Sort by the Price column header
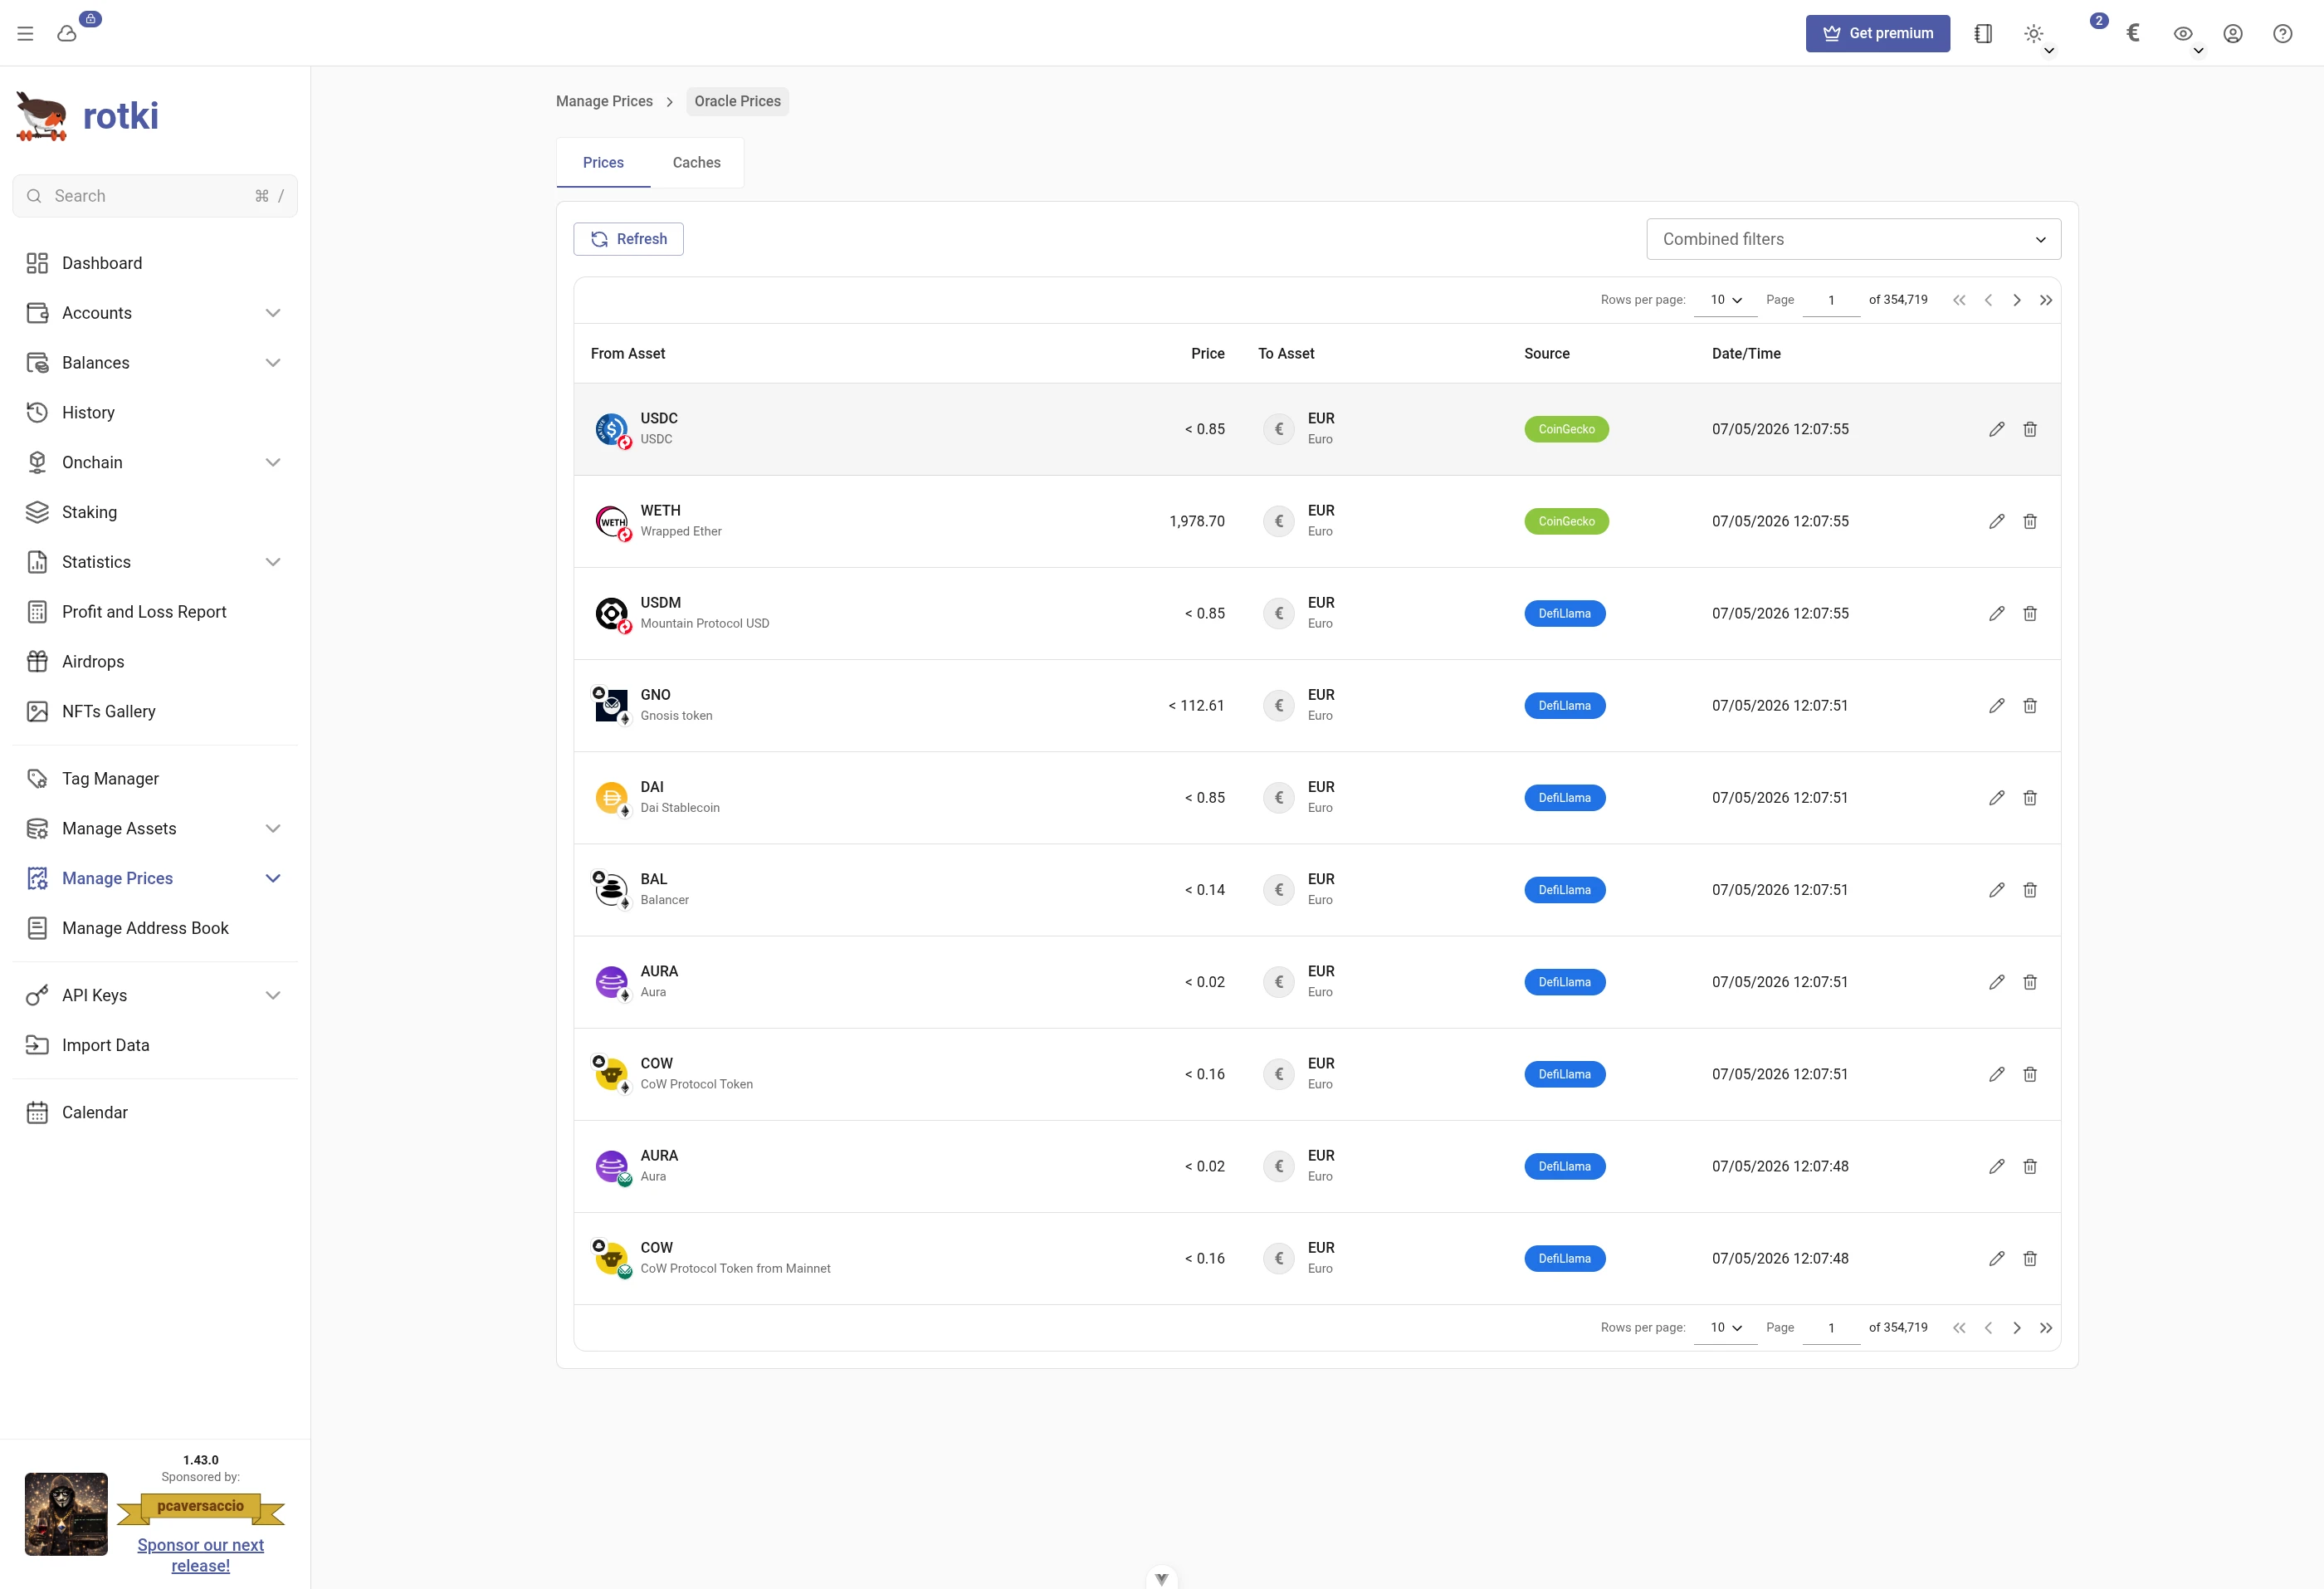2324x1589 pixels. click(x=1207, y=354)
